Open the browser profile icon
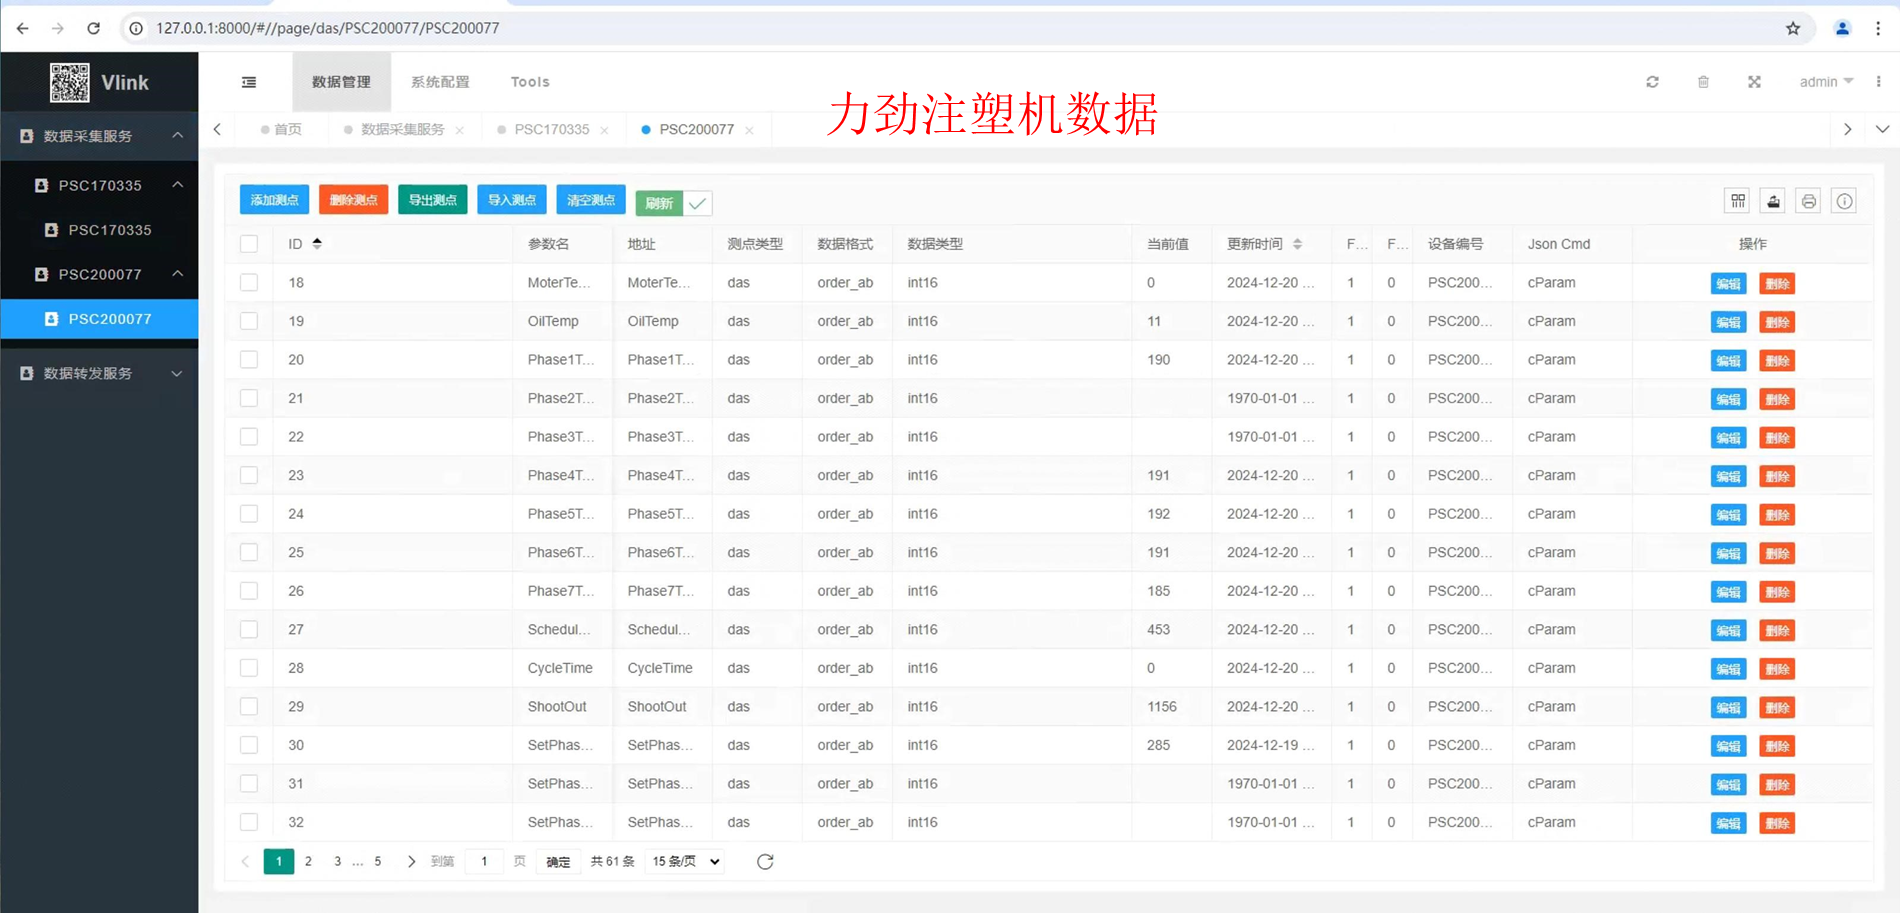This screenshot has width=1900, height=913. tap(1842, 28)
